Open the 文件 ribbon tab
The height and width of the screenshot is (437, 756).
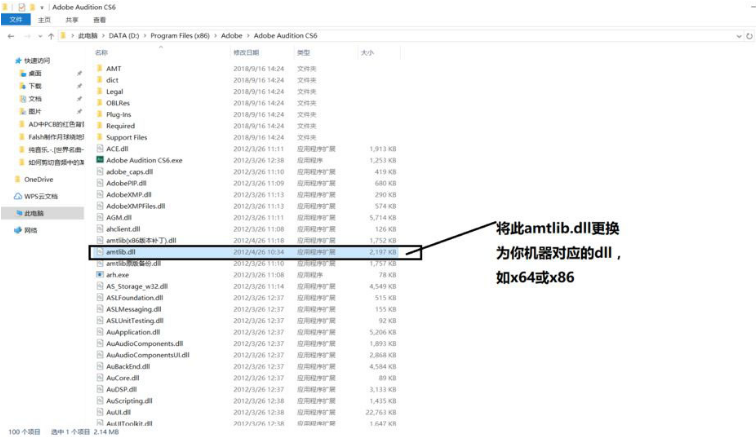16,20
